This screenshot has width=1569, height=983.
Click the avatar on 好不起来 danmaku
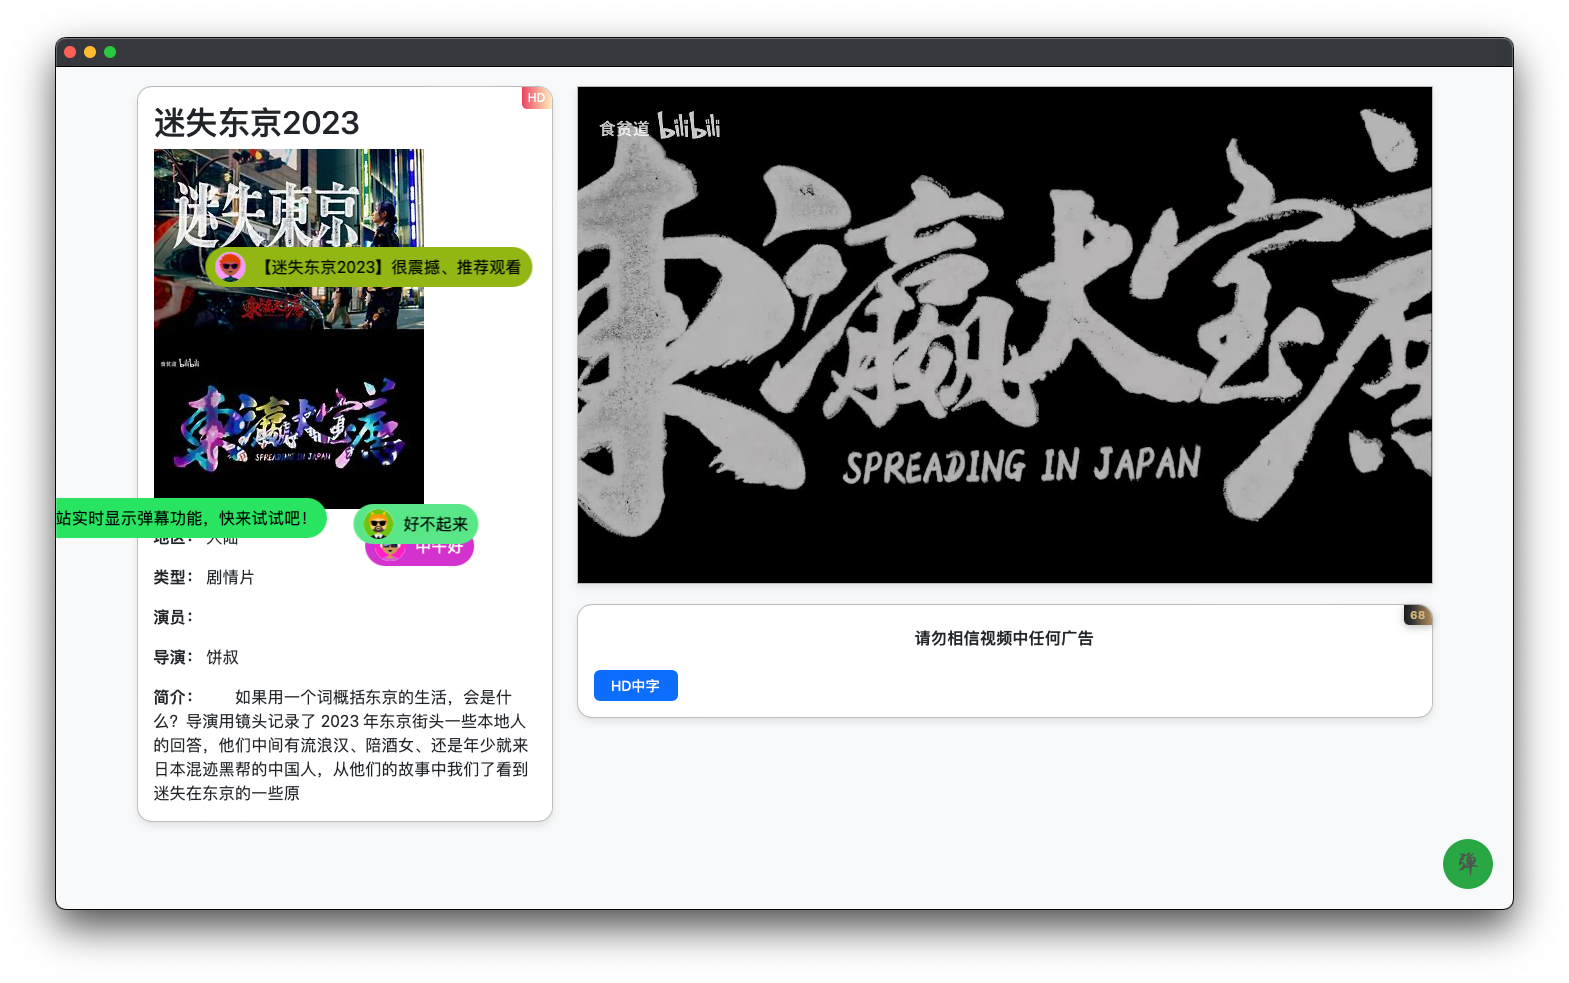tap(379, 524)
